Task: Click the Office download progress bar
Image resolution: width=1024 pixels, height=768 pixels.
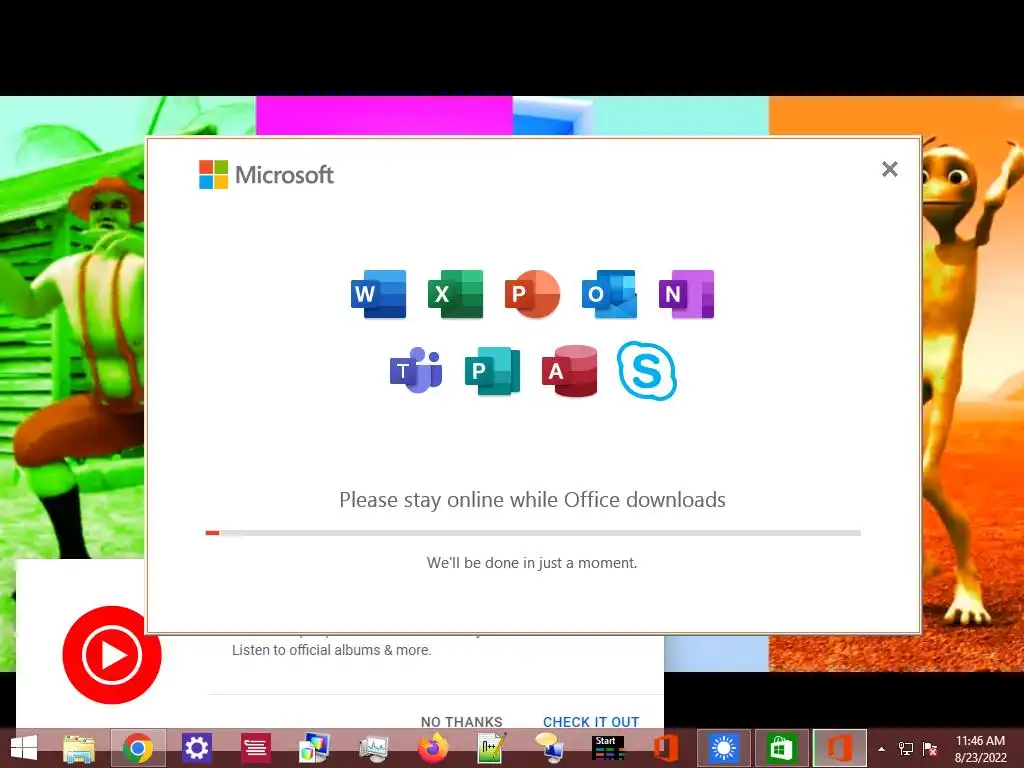Action: pyautogui.click(x=533, y=533)
